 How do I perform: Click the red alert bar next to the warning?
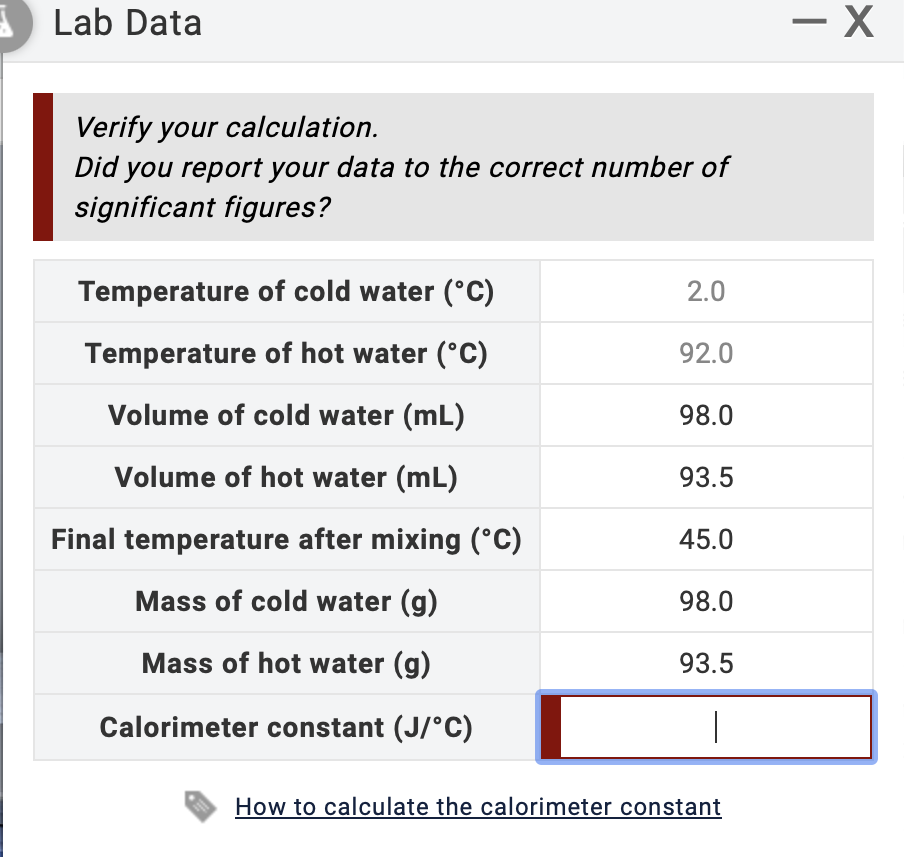click(x=41, y=167)
